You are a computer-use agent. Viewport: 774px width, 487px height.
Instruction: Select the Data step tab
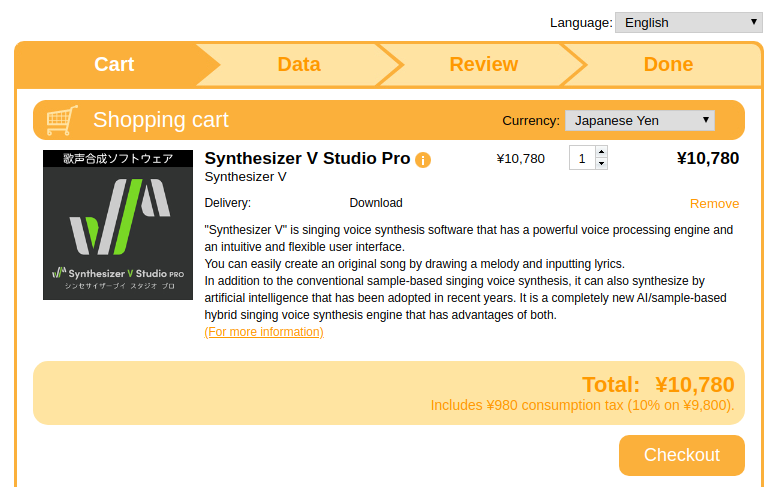[x=299, y=64]
